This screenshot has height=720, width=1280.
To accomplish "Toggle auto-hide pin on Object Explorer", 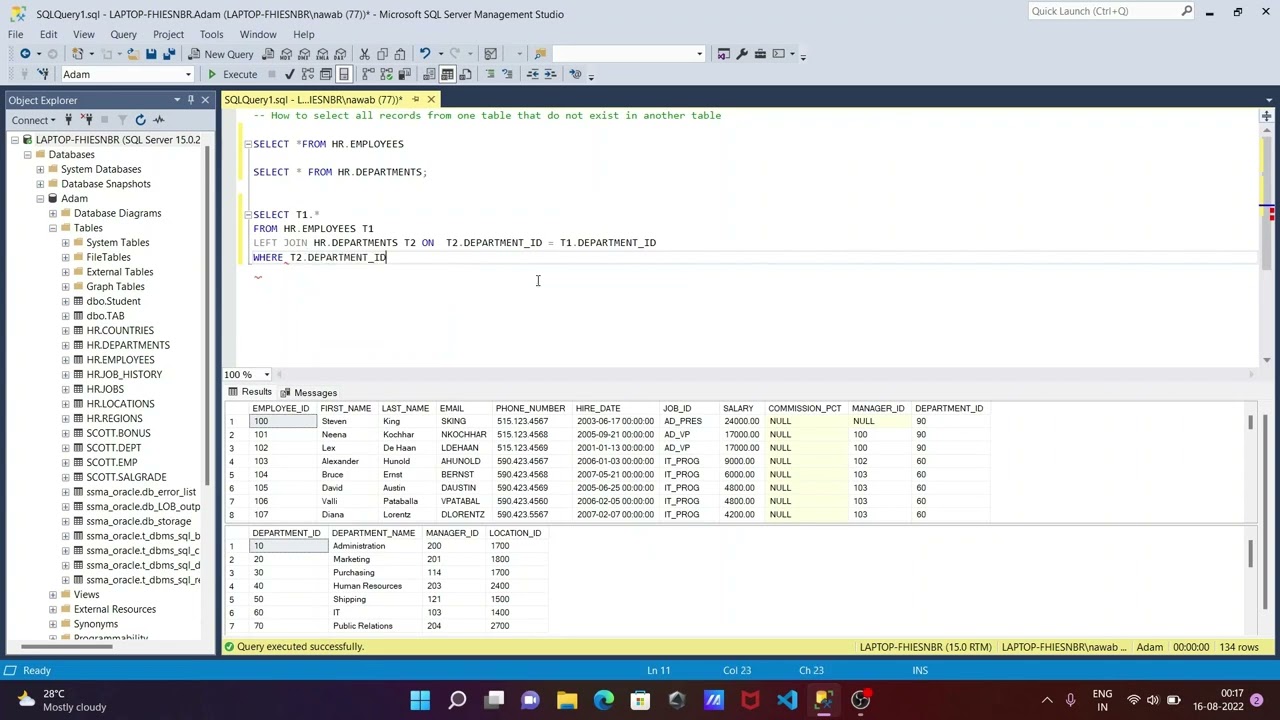I will pos(190,100).
